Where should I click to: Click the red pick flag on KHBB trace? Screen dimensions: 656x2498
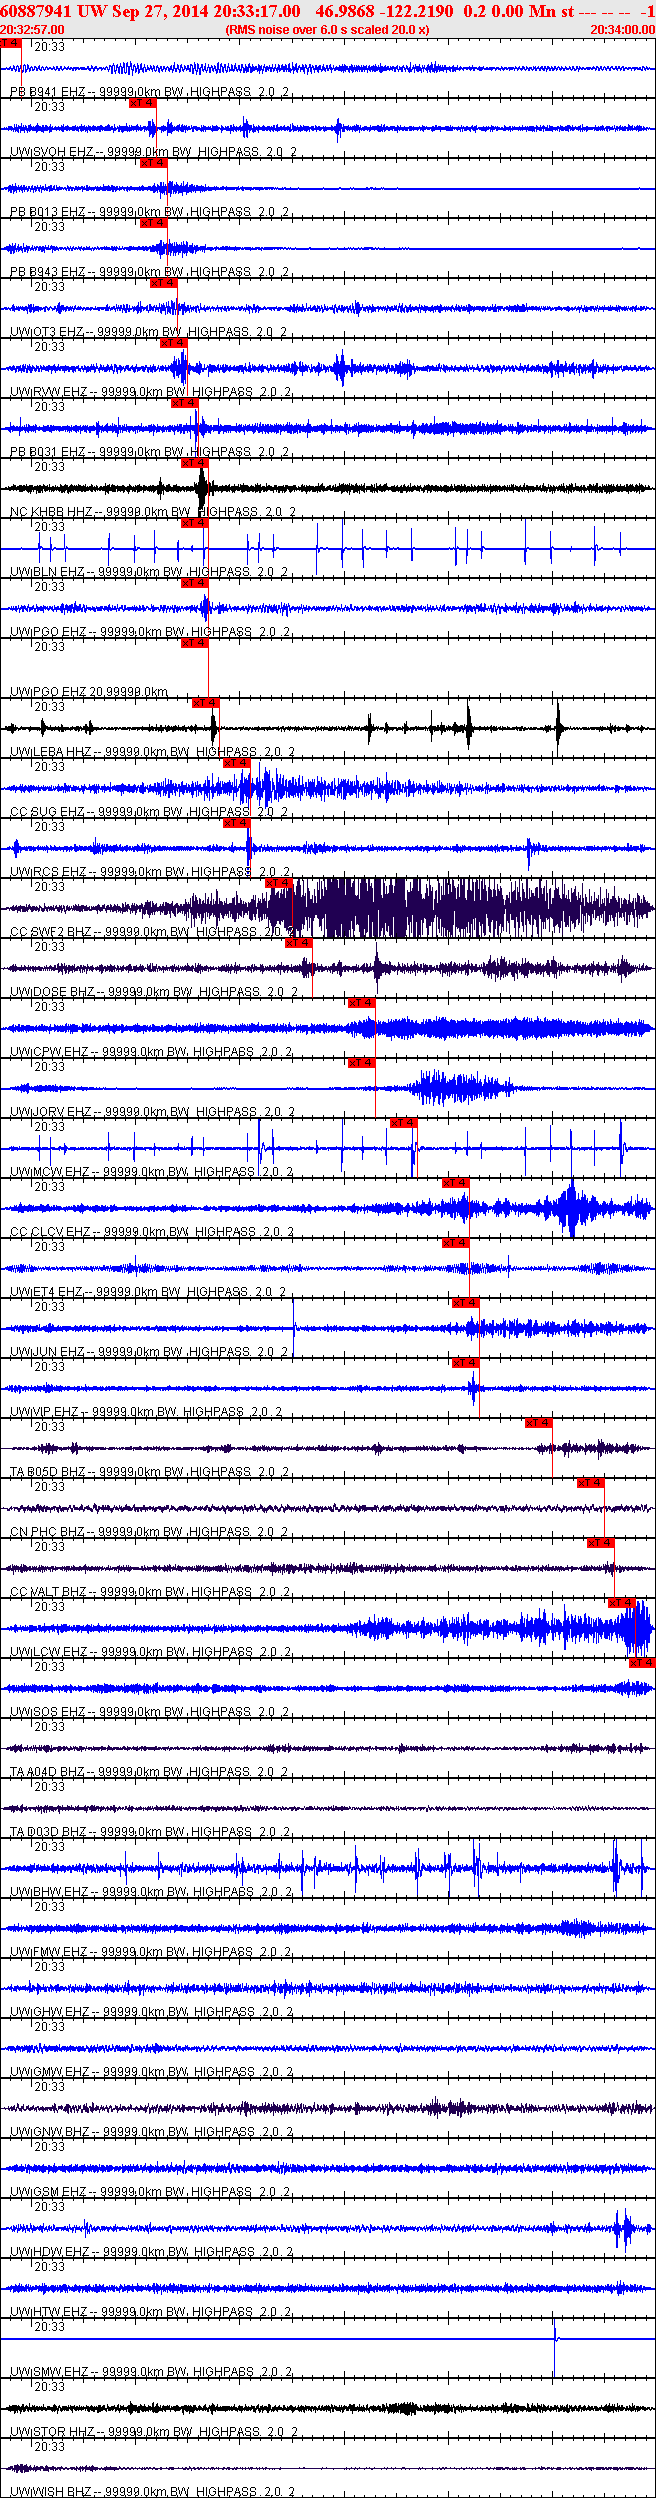click(x=195, y=463)
